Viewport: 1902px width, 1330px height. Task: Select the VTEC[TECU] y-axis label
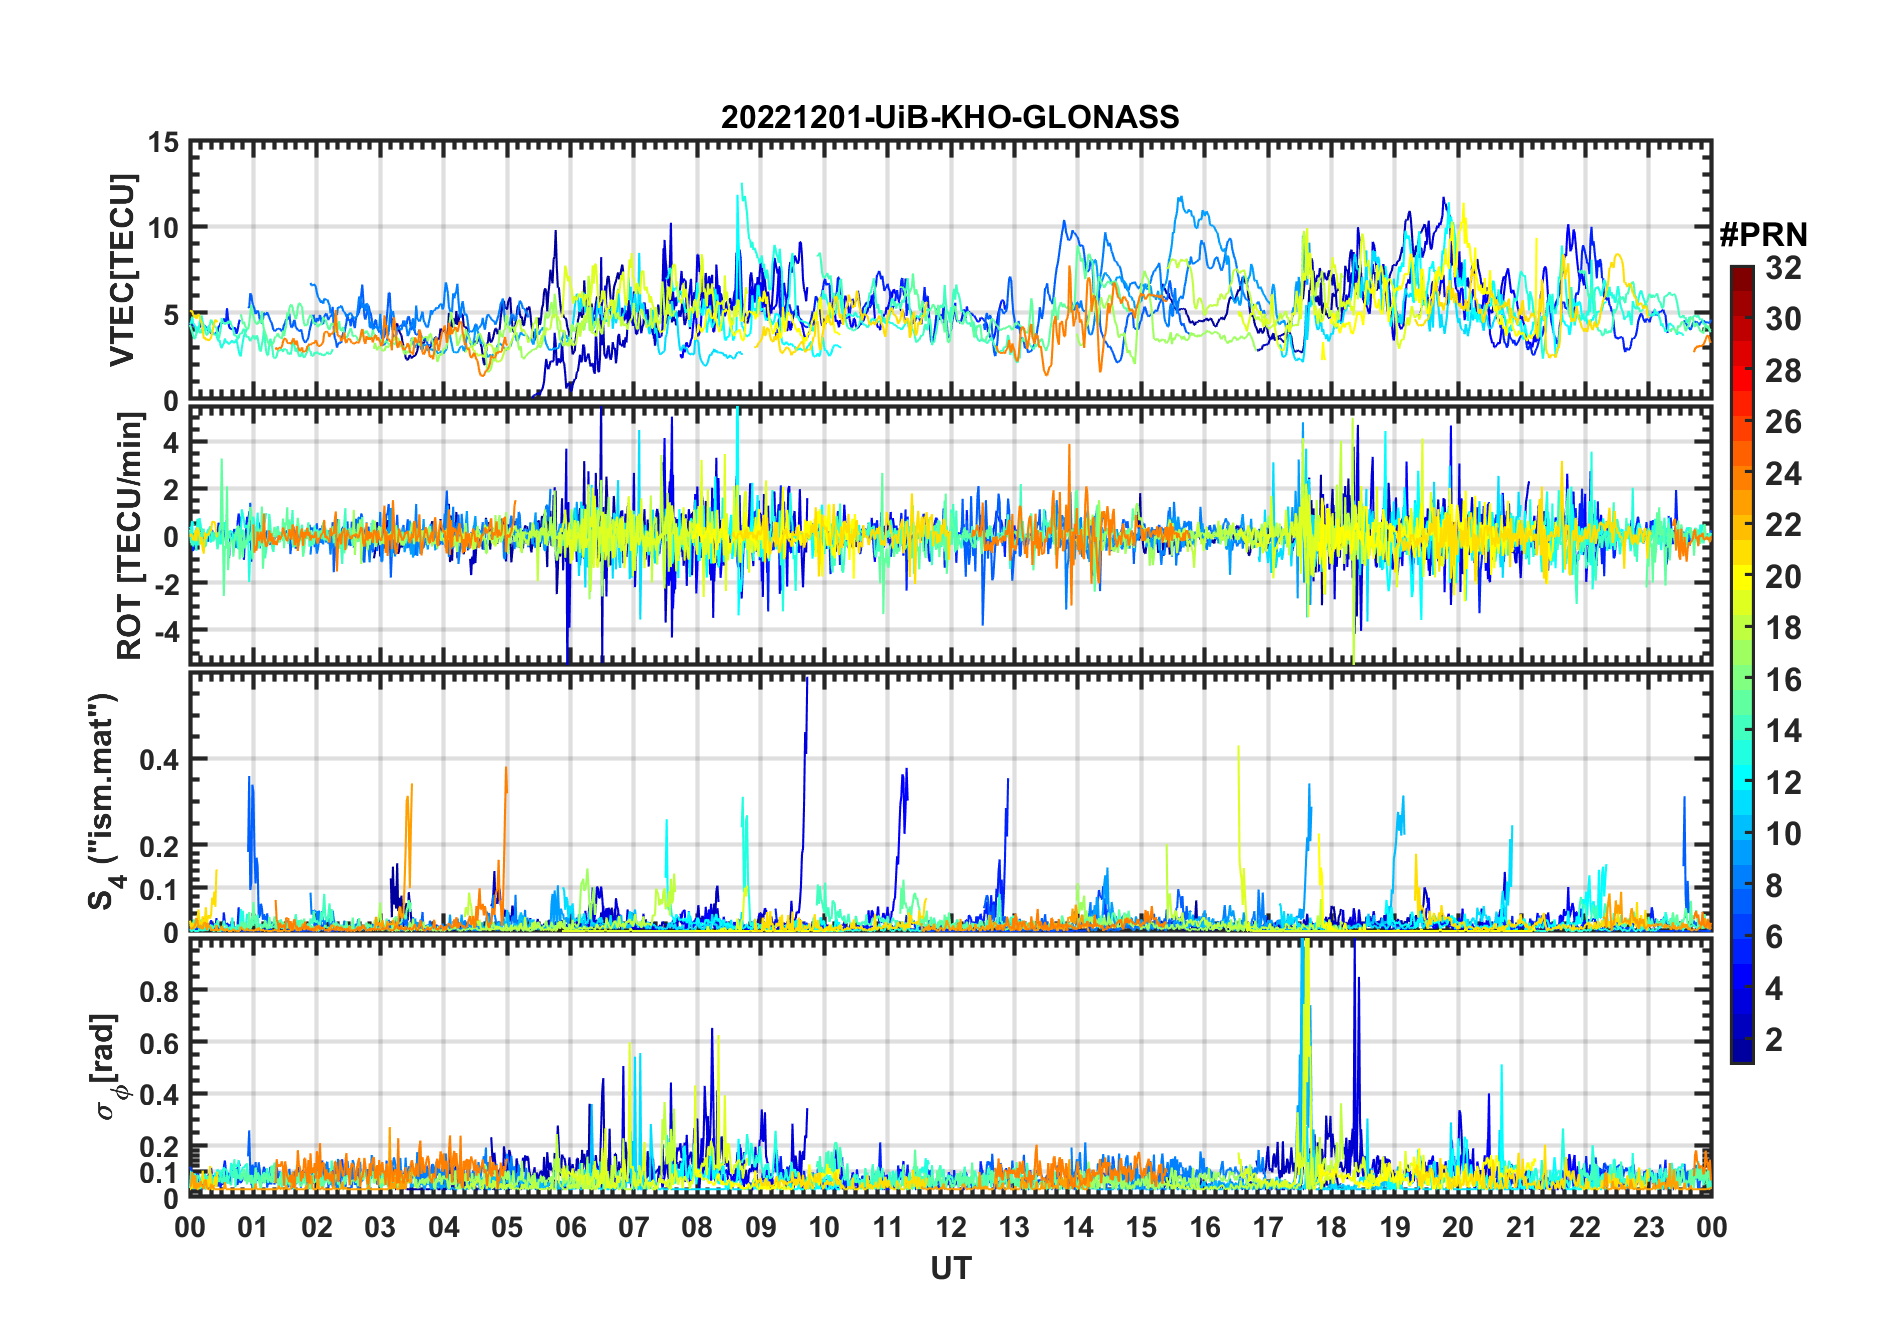[122, 271]
